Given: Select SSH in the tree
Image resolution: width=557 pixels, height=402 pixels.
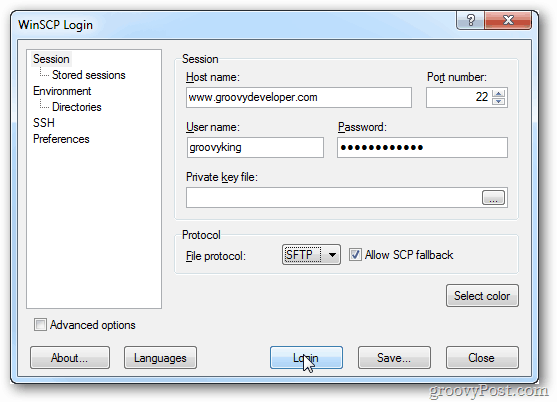Looking at the screenshot, I should [x=44, y=123].
